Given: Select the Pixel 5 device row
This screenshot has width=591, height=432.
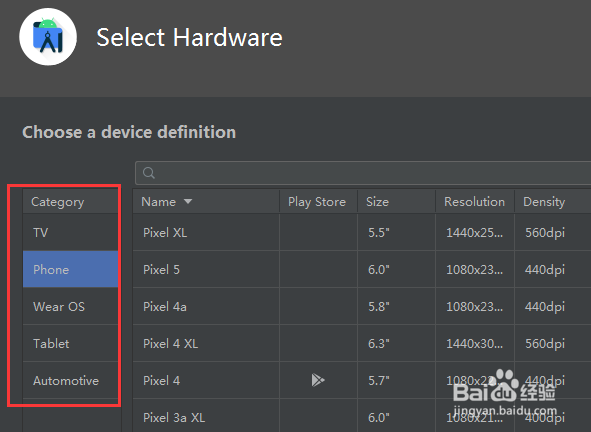Looking at the screenshot, I should 362,269.
